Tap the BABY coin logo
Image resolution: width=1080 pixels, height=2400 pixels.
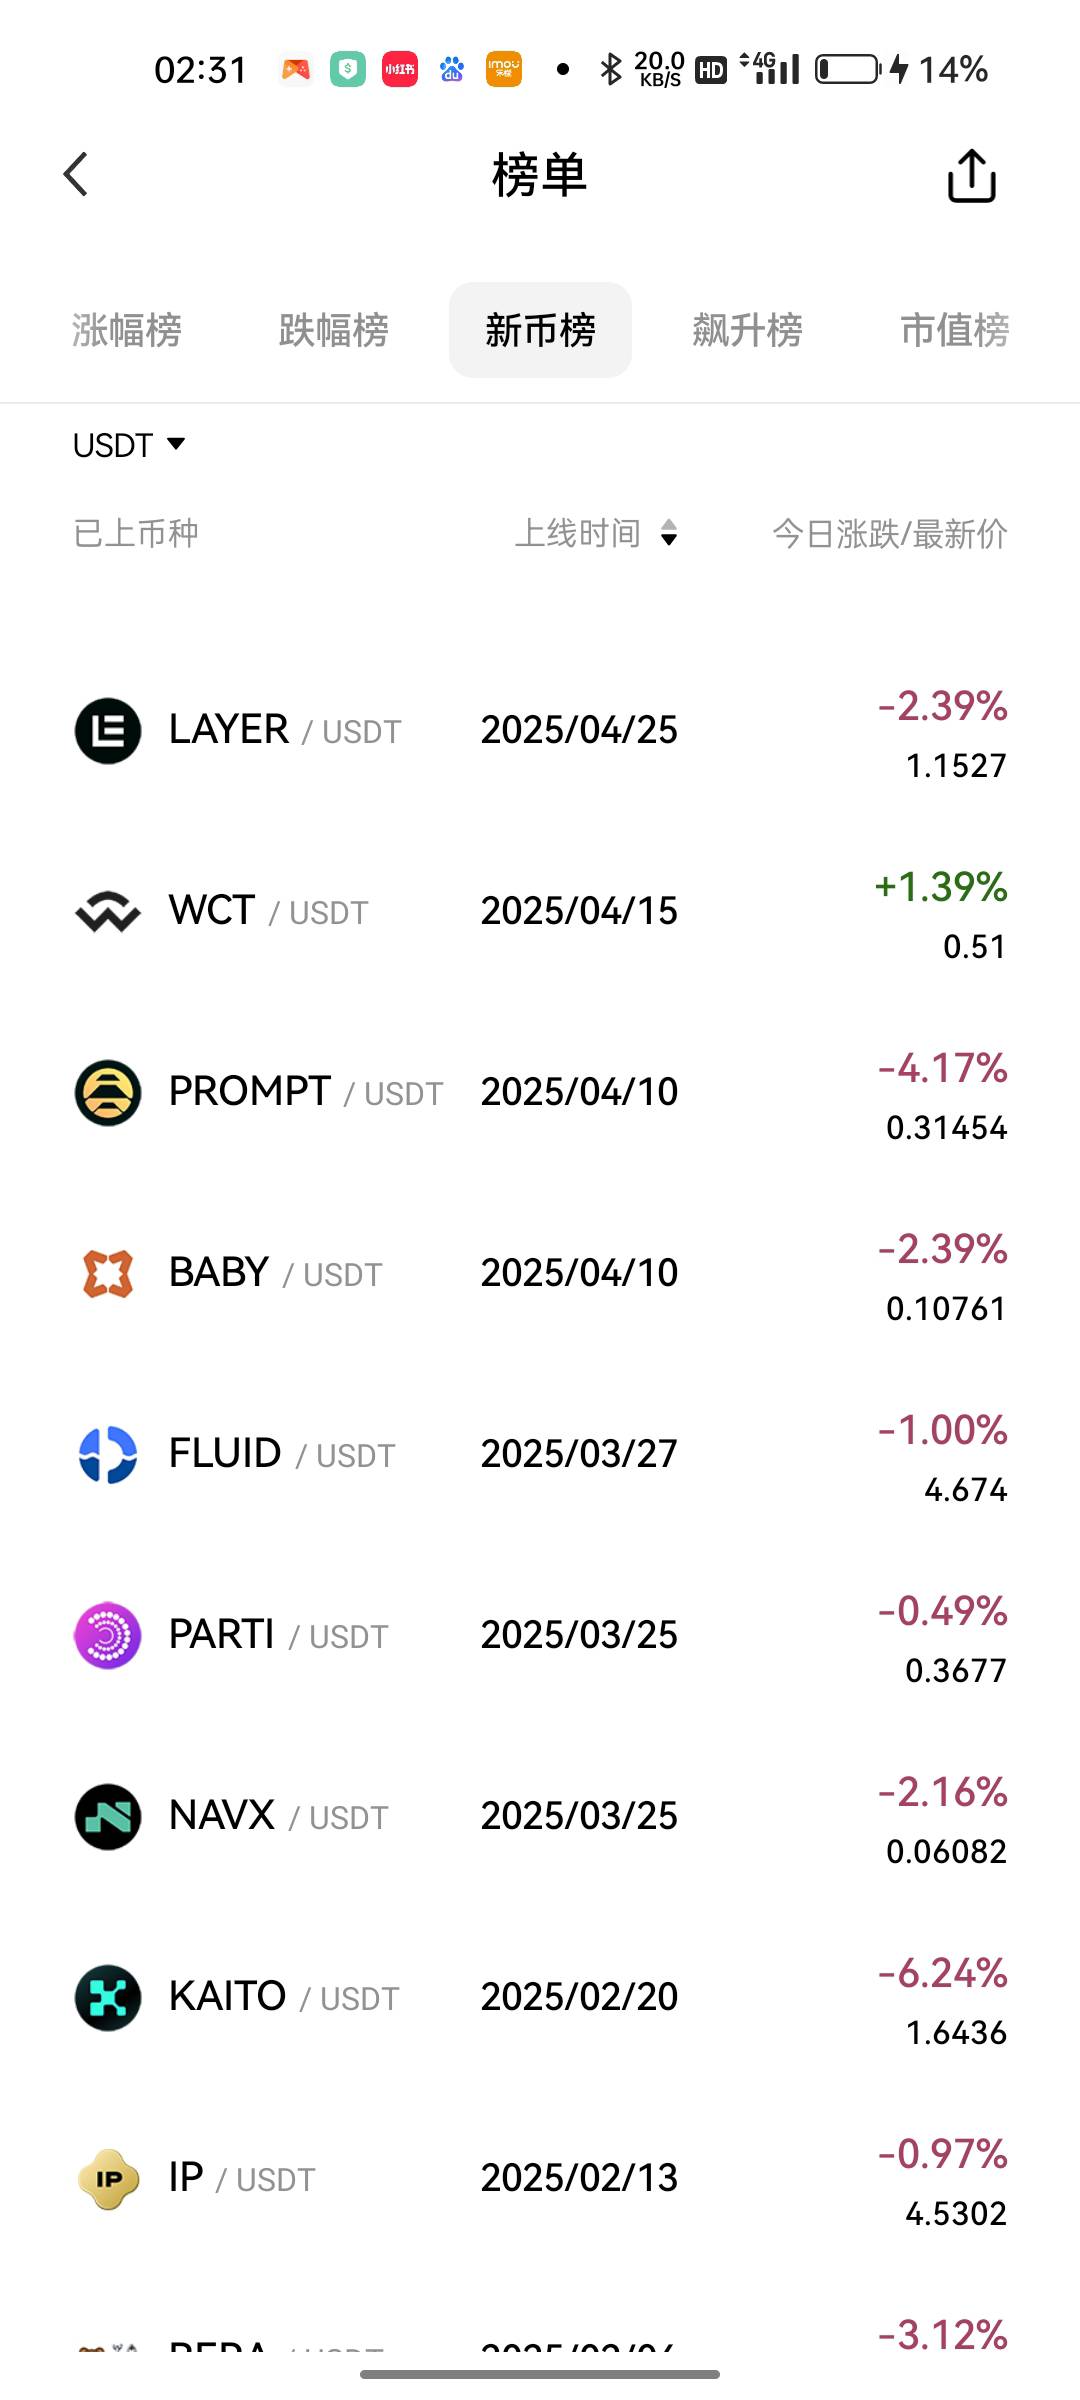(108, 1274)
